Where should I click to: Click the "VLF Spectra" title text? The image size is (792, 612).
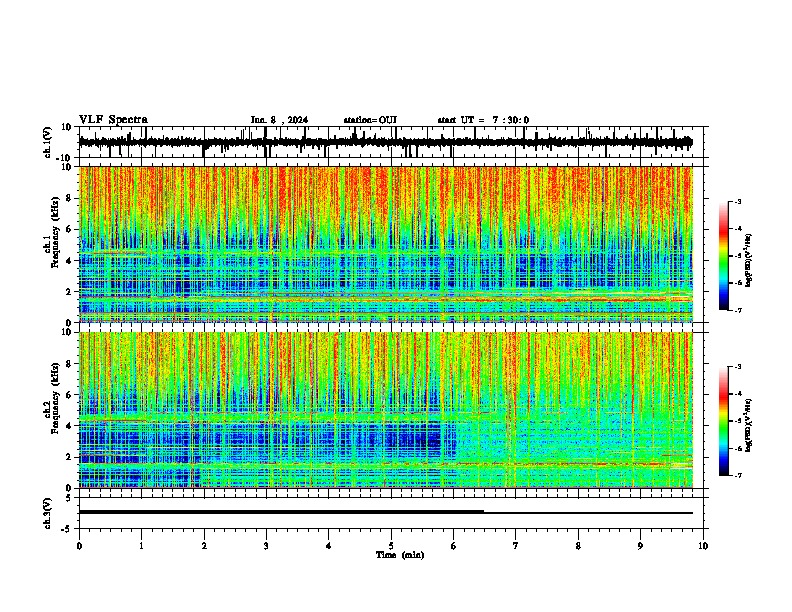(113, 120)
